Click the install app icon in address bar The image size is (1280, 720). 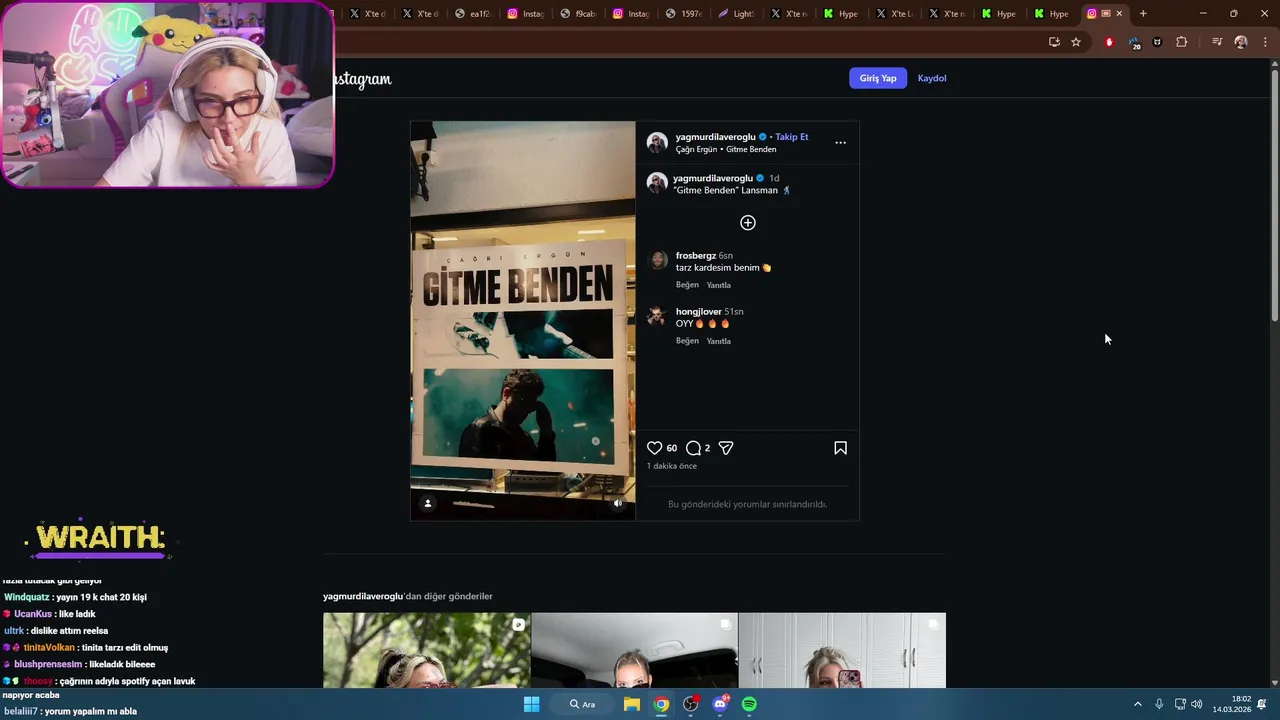(1054, 42)
